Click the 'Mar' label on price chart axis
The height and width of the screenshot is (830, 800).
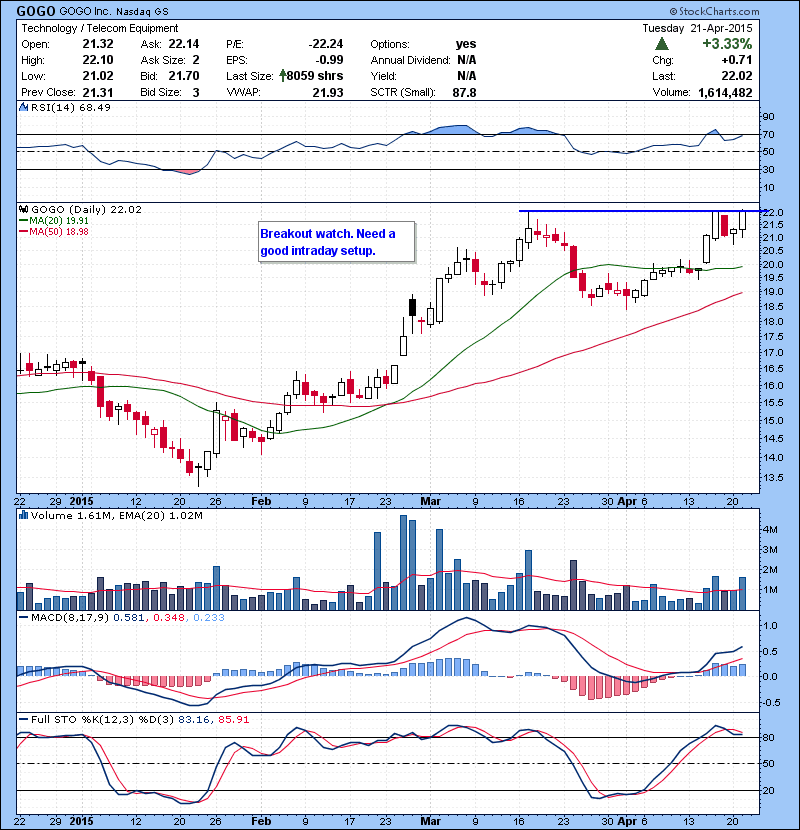[x=430, y=501]
